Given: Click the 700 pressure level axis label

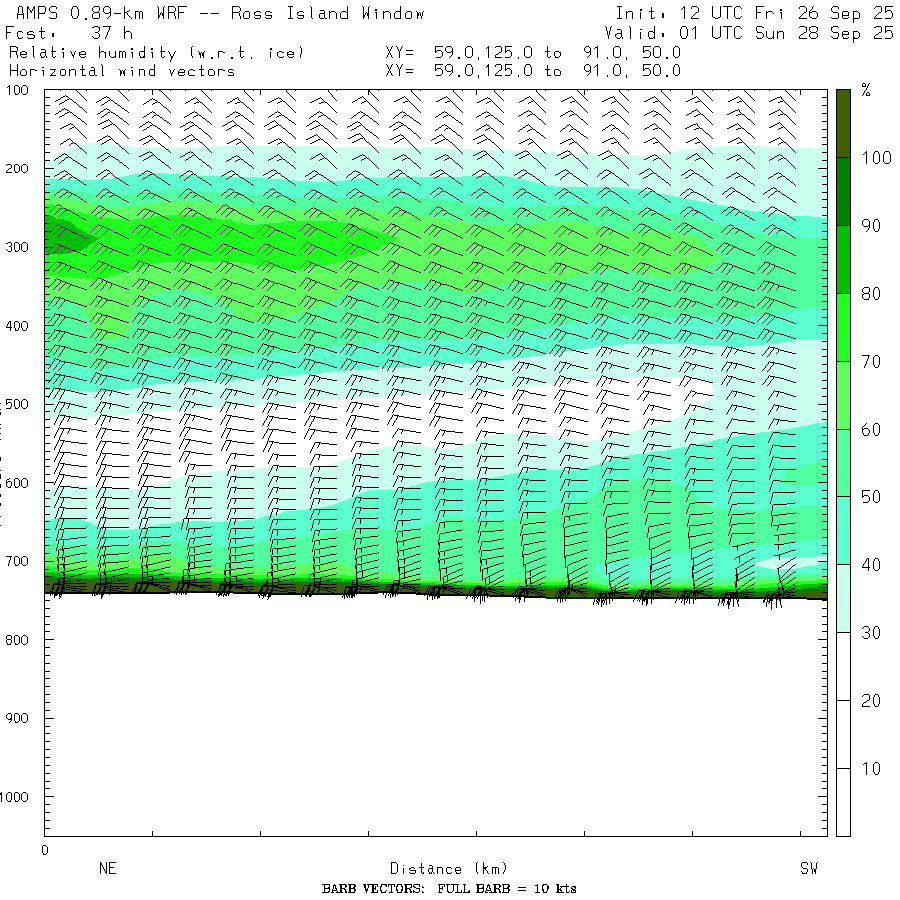Looking at the screenshot, I should [x=19, y=562].
